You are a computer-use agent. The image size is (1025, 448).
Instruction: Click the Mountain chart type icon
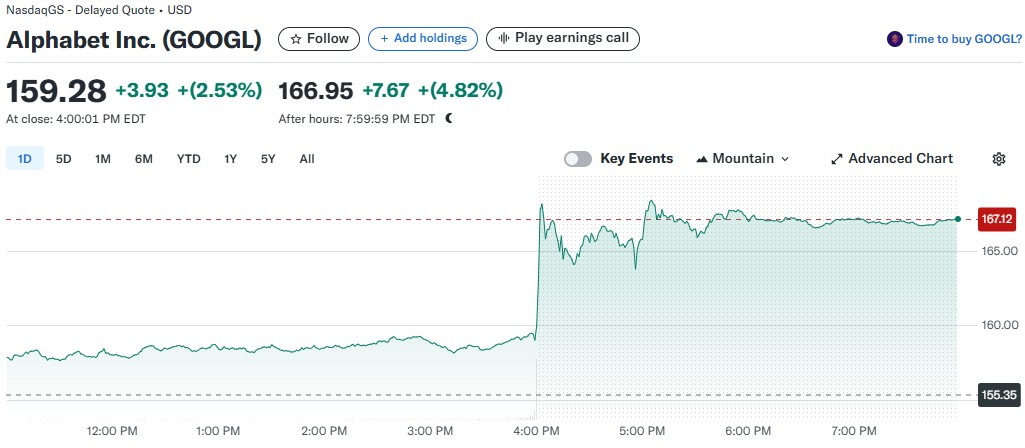[702, 159]
